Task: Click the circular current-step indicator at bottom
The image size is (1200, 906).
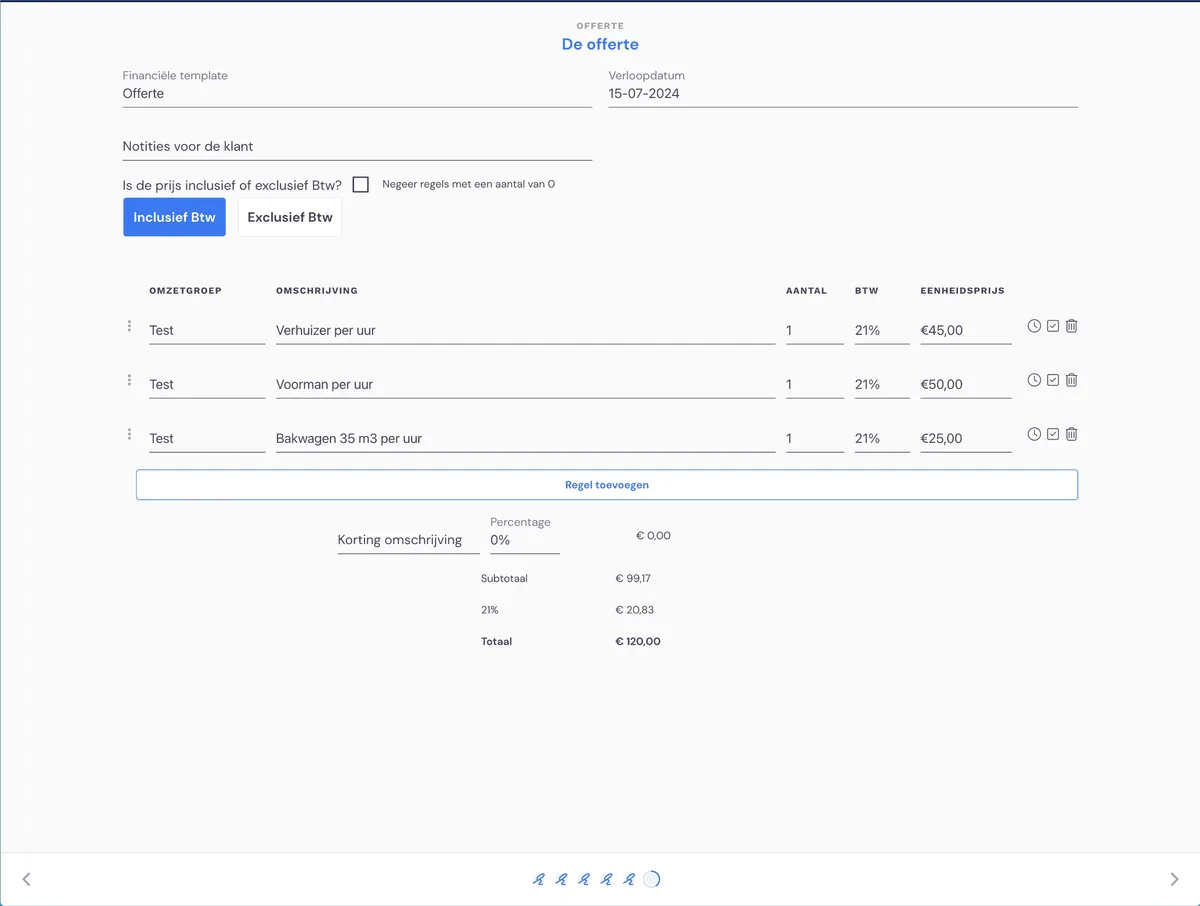Action: pos(652,880)
